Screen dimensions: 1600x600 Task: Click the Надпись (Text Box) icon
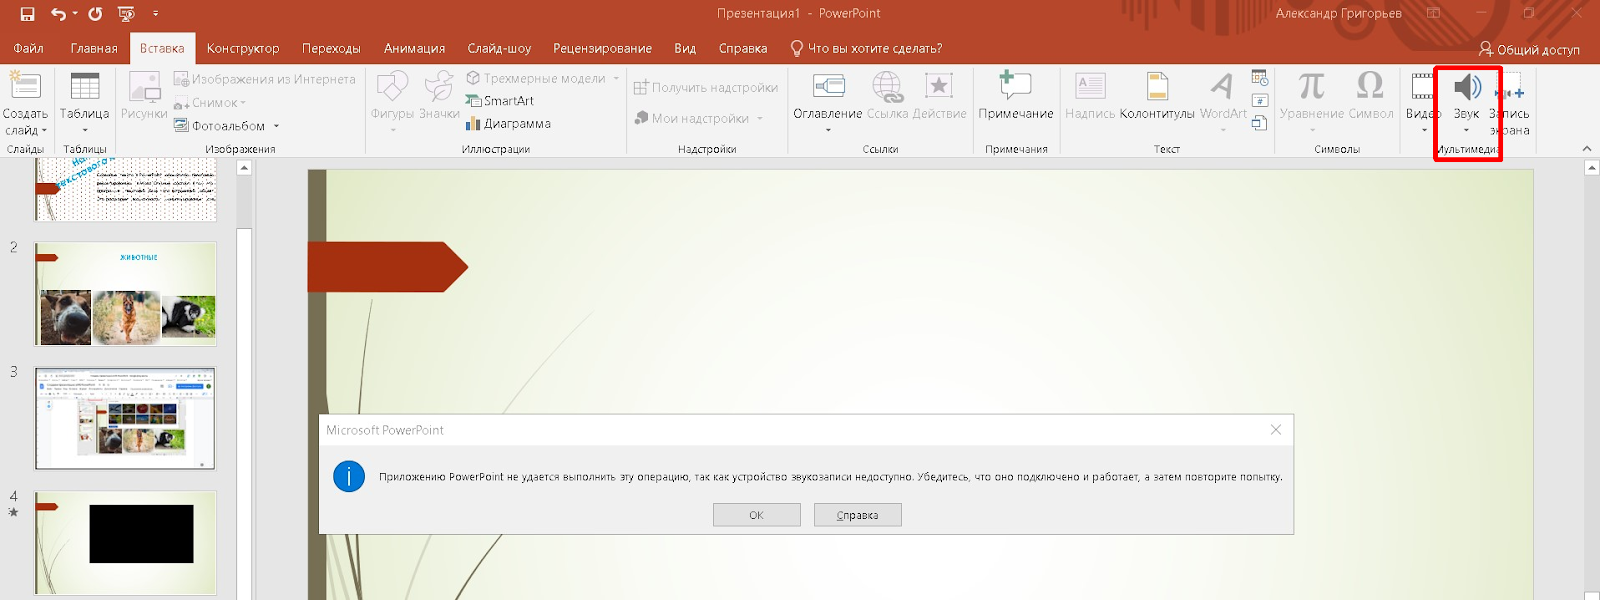tap(1089, 89)
